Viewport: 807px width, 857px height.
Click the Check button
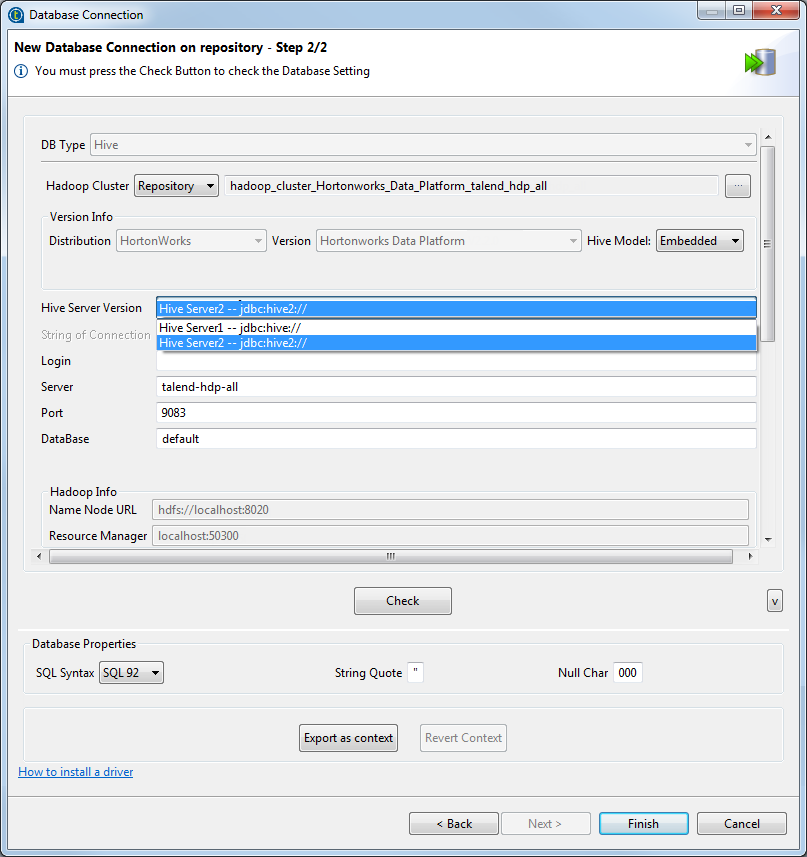click(x=403, y=601)
